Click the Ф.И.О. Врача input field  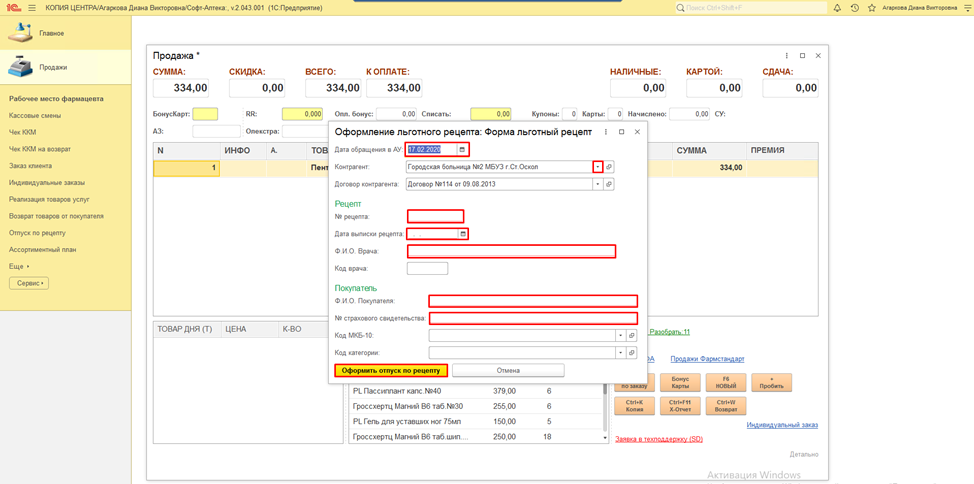[511, 251]
